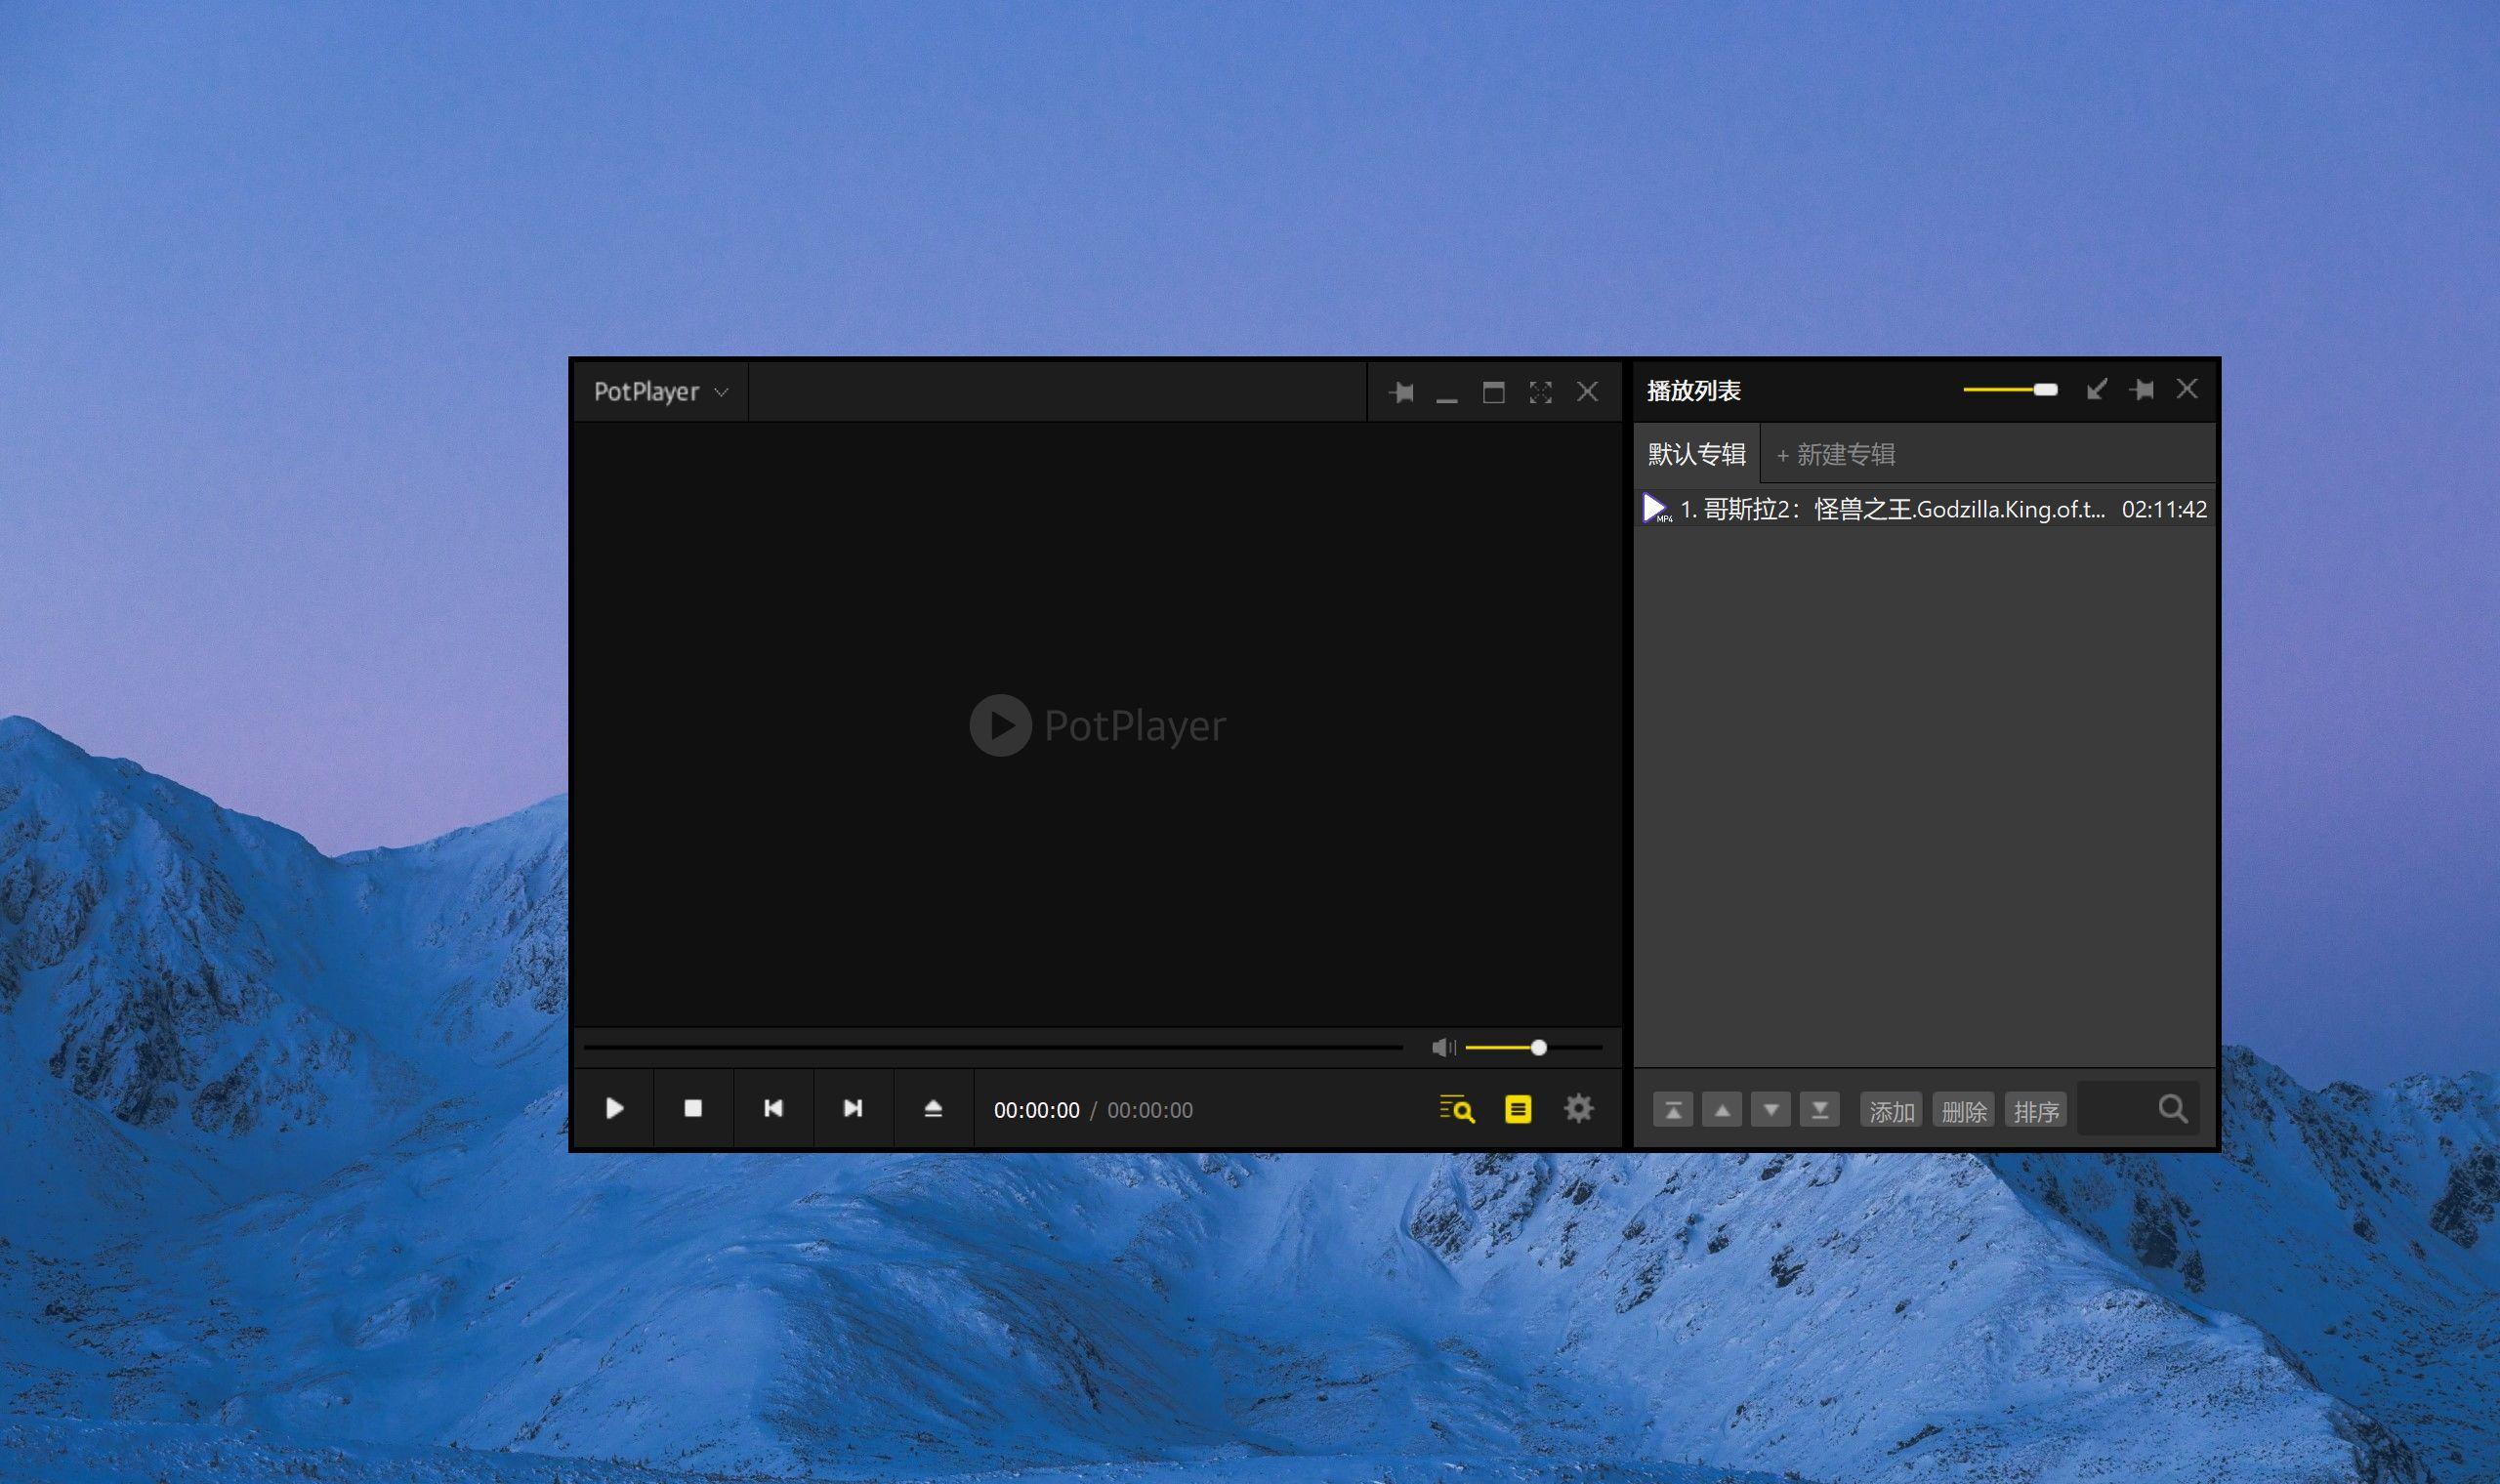Create a new album with 新建专辑

[1835, 455]
